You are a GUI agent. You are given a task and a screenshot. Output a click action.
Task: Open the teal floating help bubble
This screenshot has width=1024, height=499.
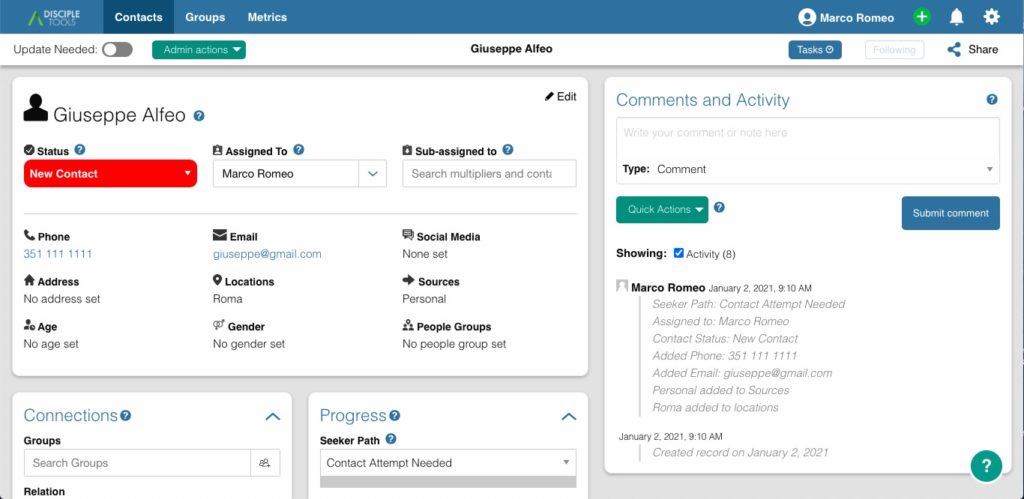(986, 466)
